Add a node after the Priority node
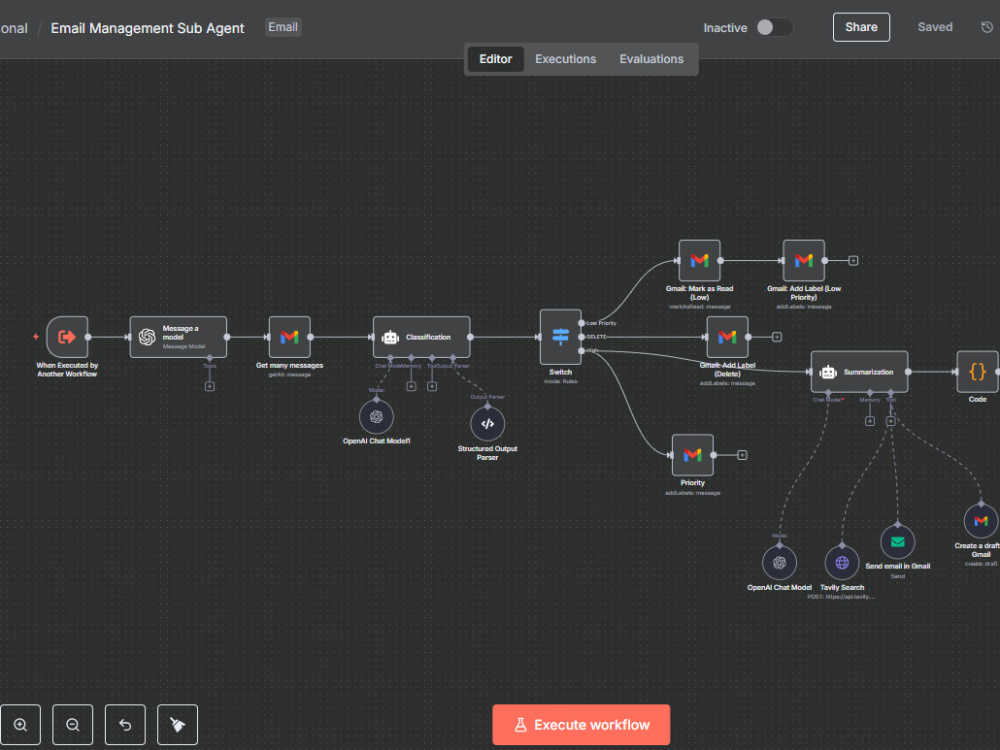This screenshot has height=750, width=1000. coord(742,455)
